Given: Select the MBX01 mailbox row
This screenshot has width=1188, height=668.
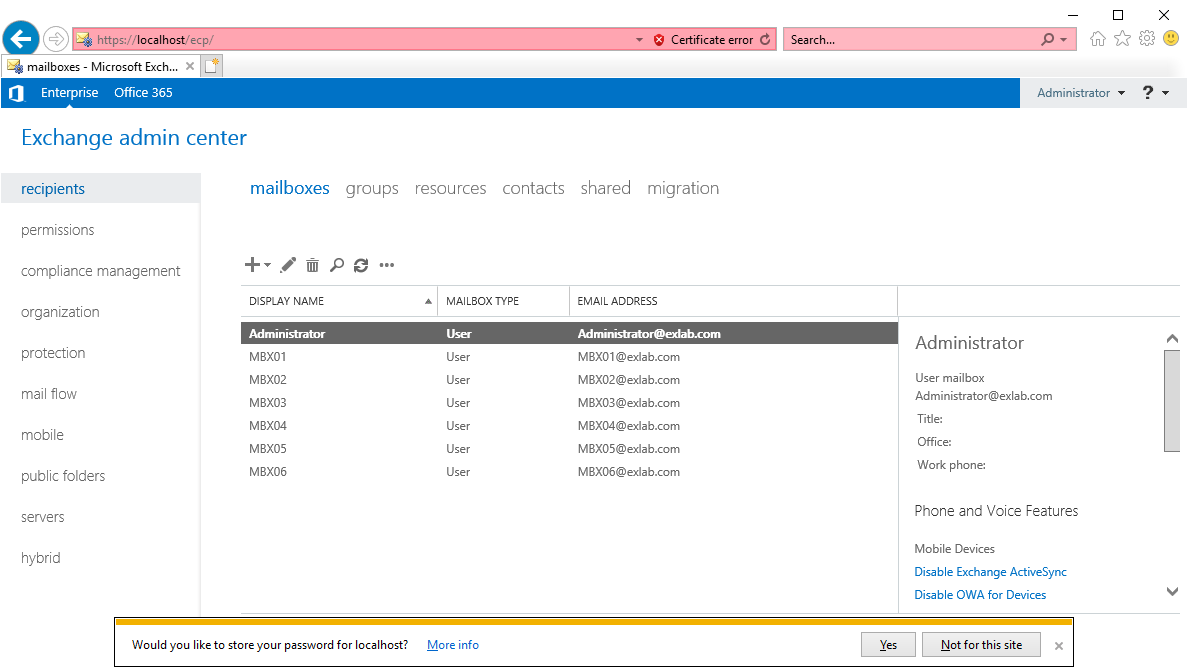Looking at the screenshot, I should 569,357.
